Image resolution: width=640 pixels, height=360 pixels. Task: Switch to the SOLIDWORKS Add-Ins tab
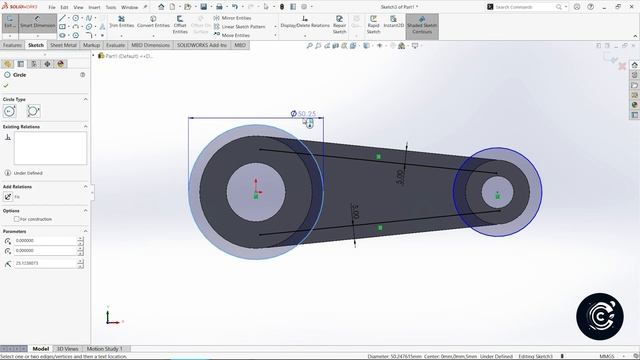(202, 45)
